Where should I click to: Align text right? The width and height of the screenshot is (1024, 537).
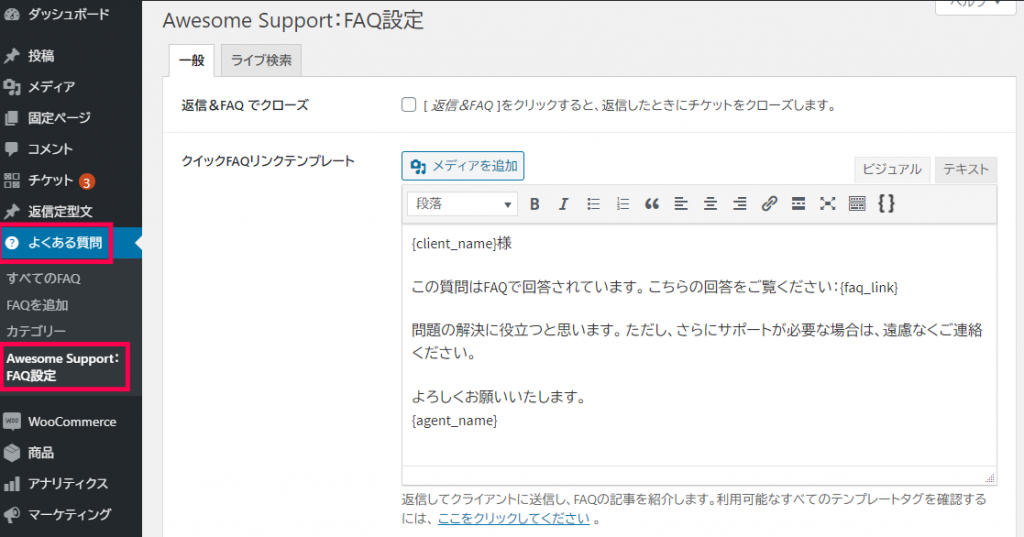click(740, 204)
